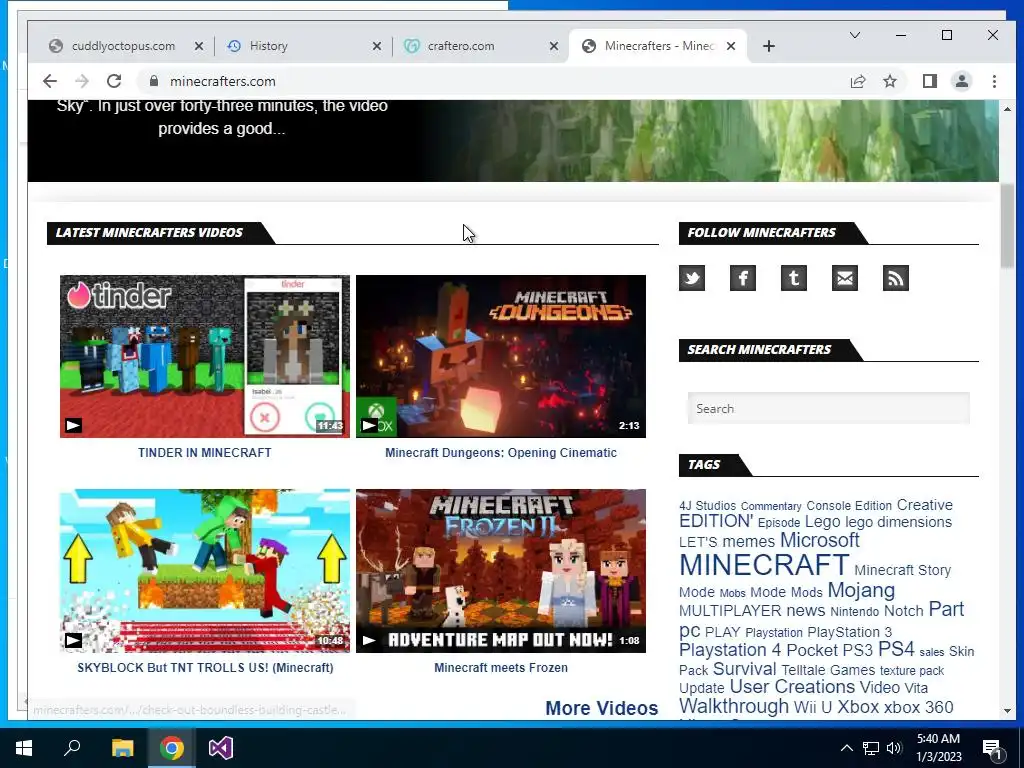Open the Windows Start menu
The height and width of the screenshot is (768, 1024).
click(24, 748)
